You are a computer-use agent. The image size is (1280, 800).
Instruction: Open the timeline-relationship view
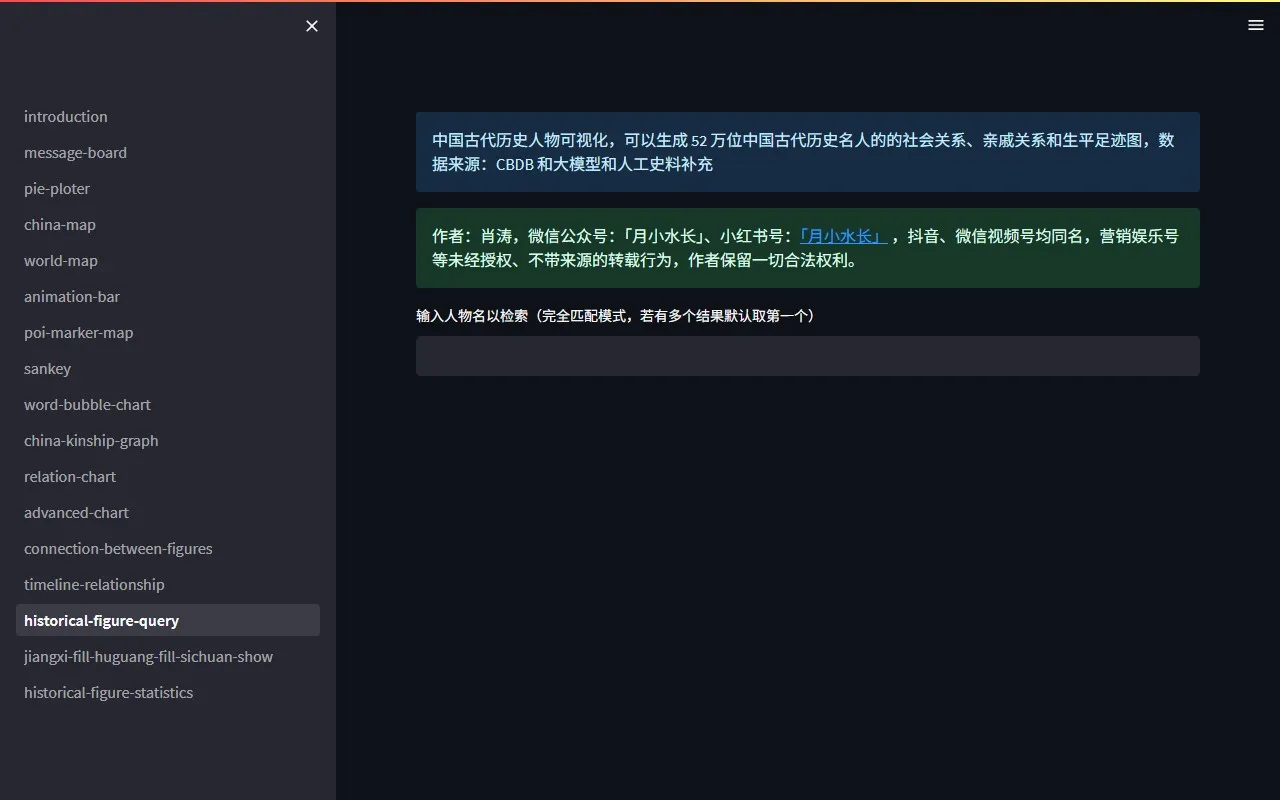point(94,584)
